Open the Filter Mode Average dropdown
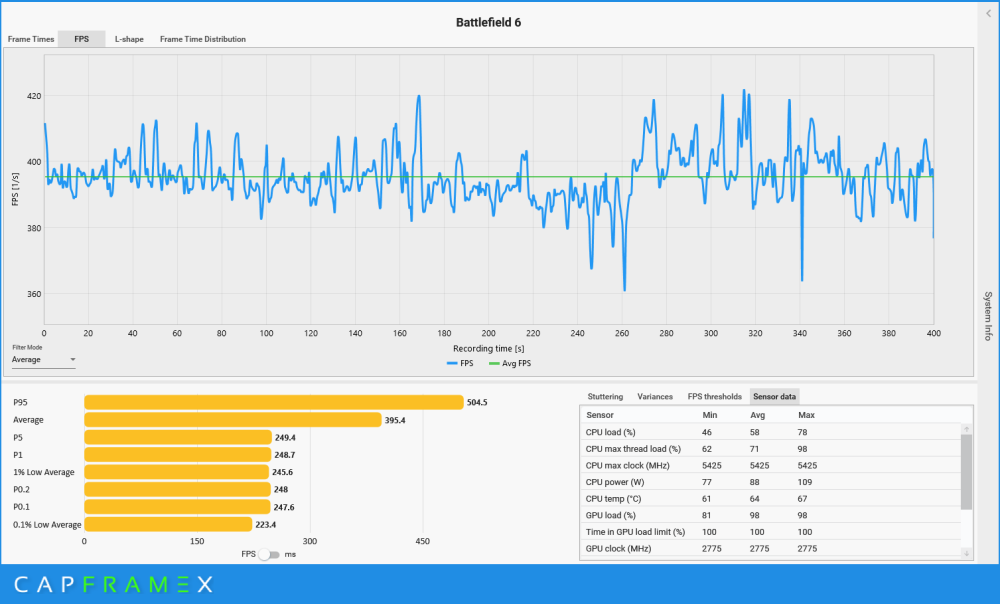 click(x=43, y=360)
